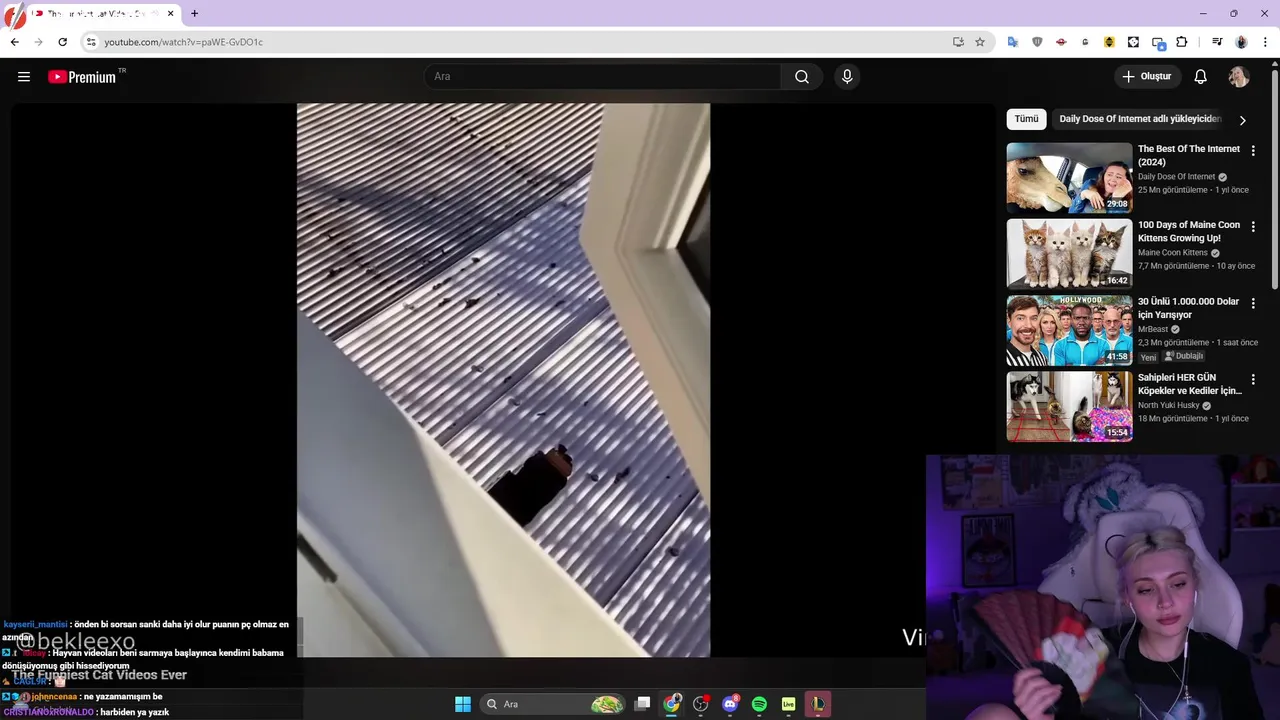Go back with browser back arrow
1280x720 pixels.
(14, 42)
